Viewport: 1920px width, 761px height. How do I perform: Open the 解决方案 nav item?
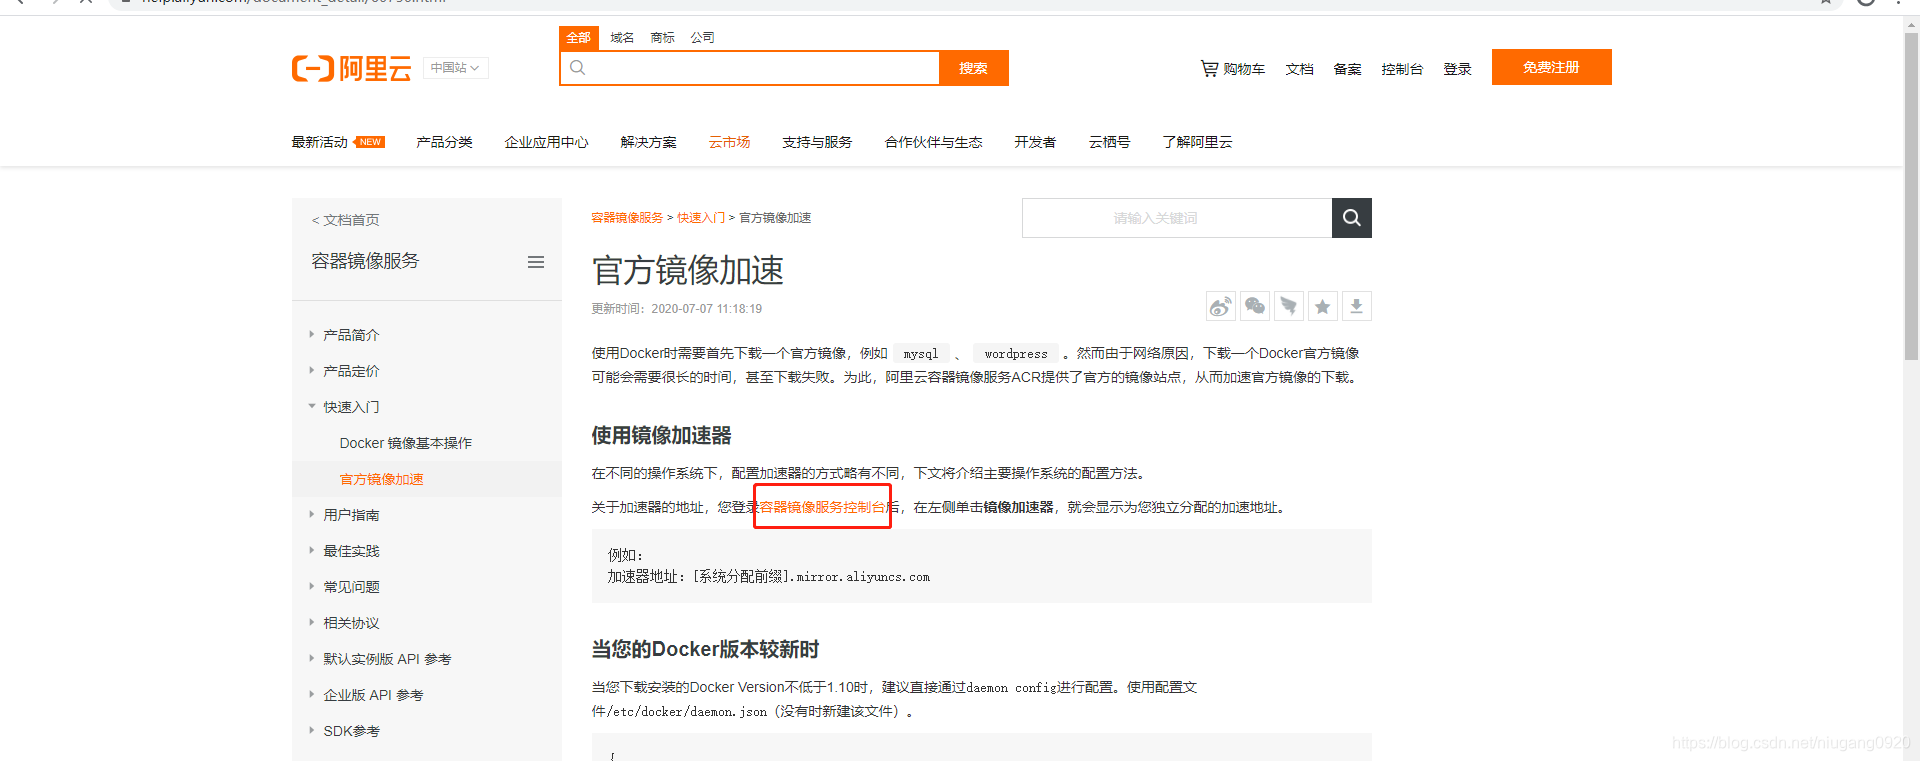(x=648, y=142)
